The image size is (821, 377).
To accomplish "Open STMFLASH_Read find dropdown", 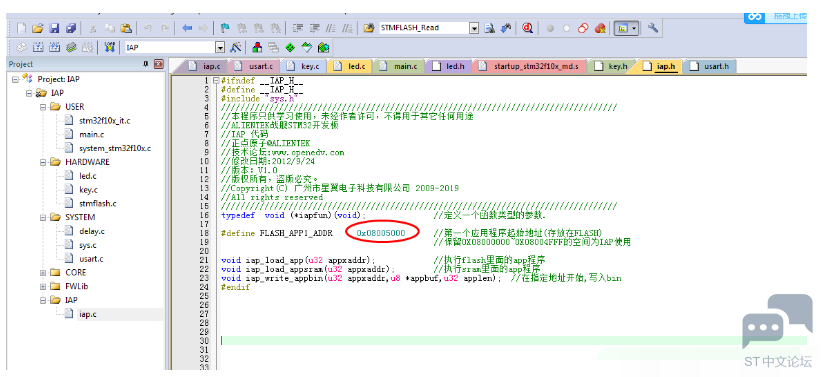I will coord(474,28).
